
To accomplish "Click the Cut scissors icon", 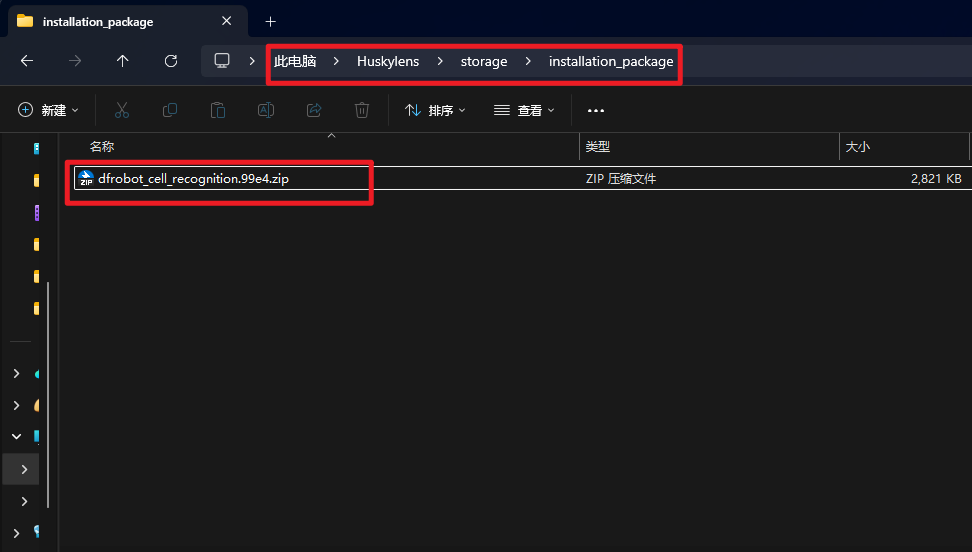I will tap(122, 110).
